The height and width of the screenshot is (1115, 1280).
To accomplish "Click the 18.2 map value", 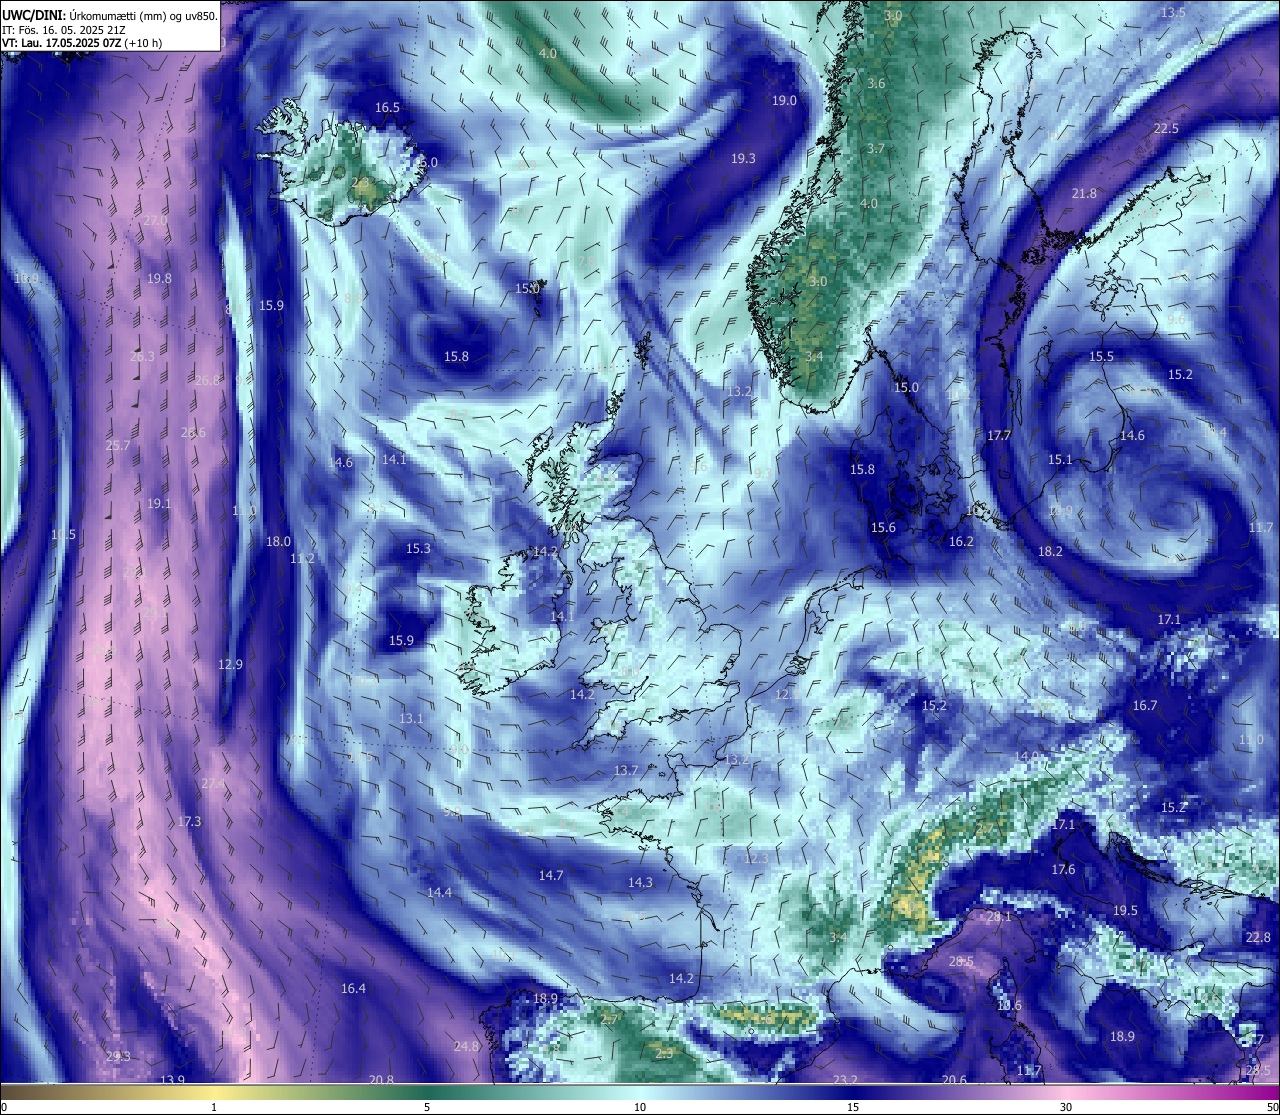I will [x=1050, y=551].
